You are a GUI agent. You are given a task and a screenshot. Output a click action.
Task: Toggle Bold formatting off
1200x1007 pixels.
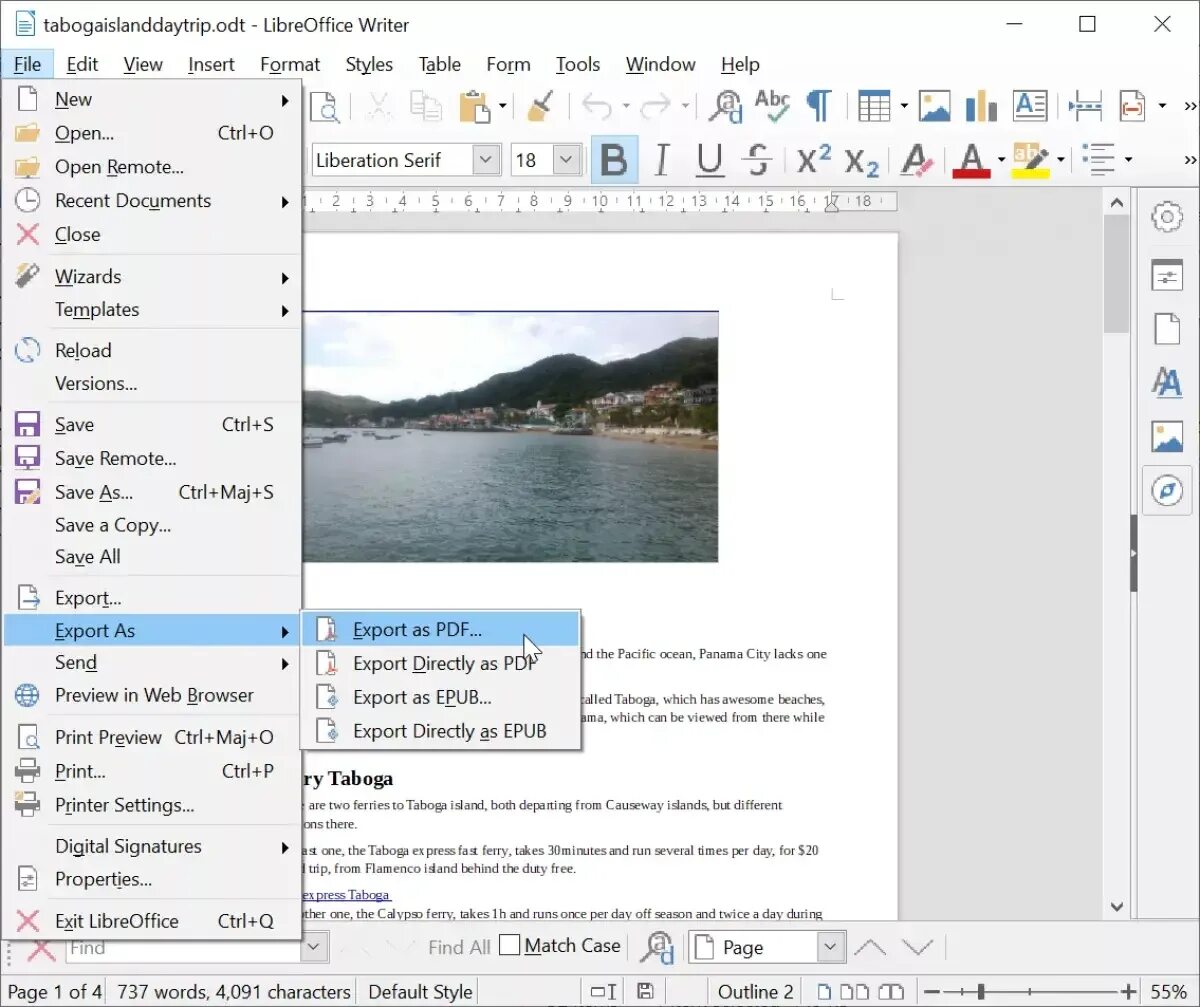click(613, 160)
